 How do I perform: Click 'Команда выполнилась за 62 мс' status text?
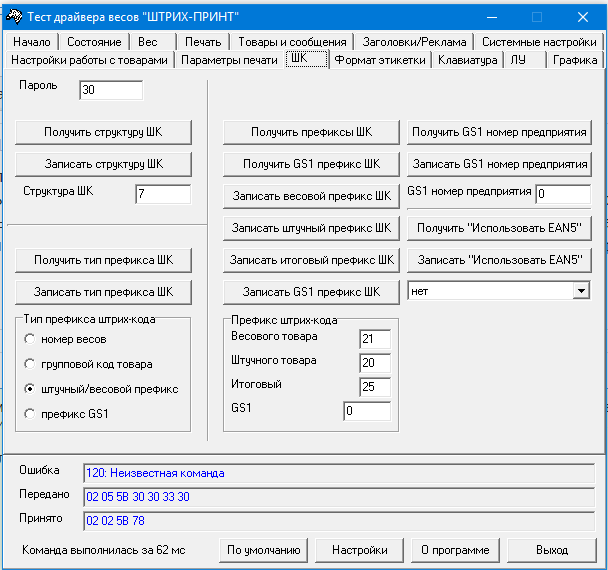click(104, 550)
